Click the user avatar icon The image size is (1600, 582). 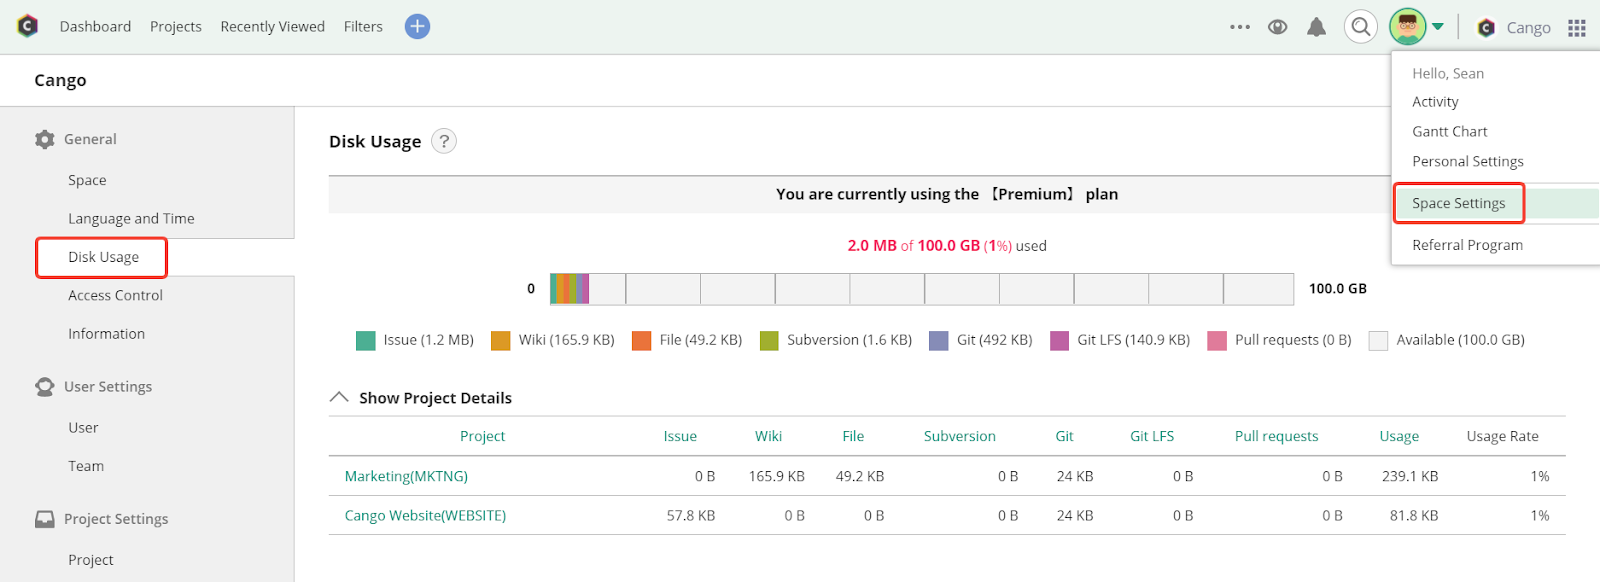pos(1407,27)
